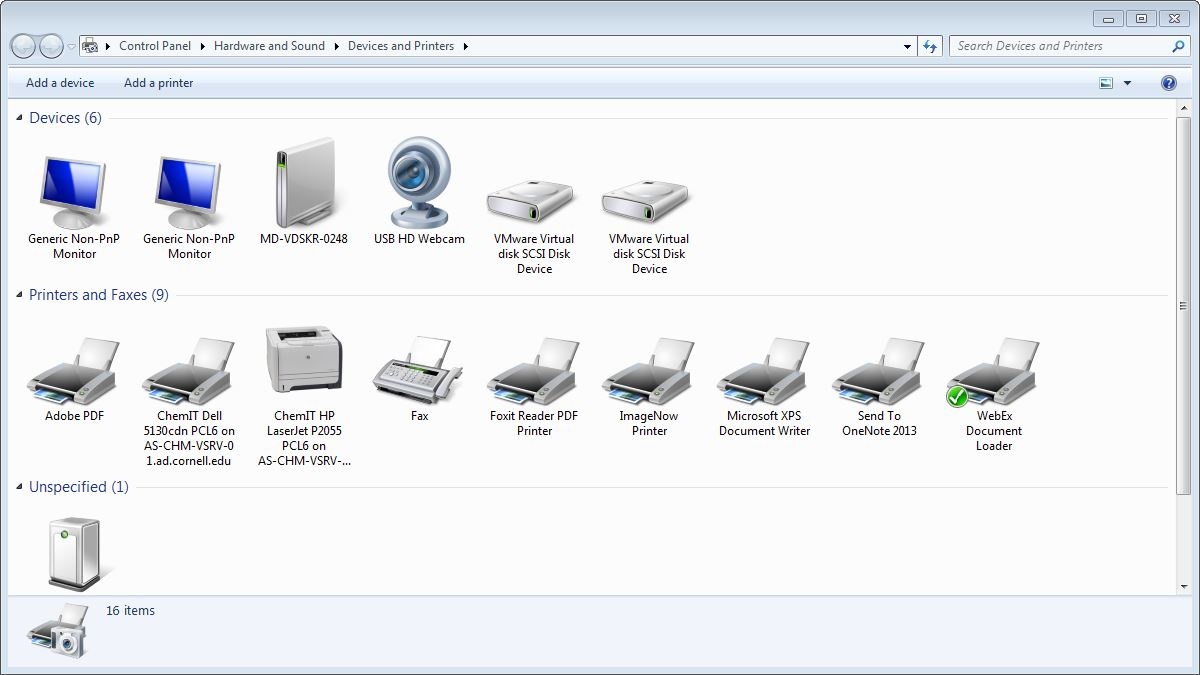Open the view options dropdown arrow
The width and height of the screenshot is (1200, 675).
pyautogui.click(x=1127, y=83)
